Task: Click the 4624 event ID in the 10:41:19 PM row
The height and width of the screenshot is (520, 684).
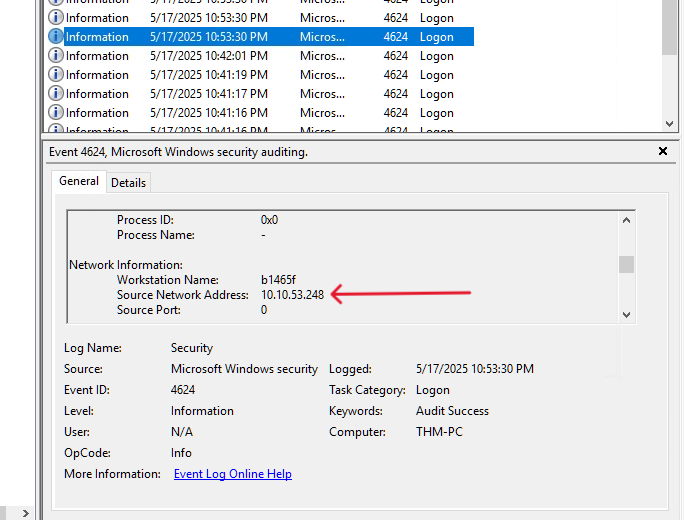Action: pos(395,75)
